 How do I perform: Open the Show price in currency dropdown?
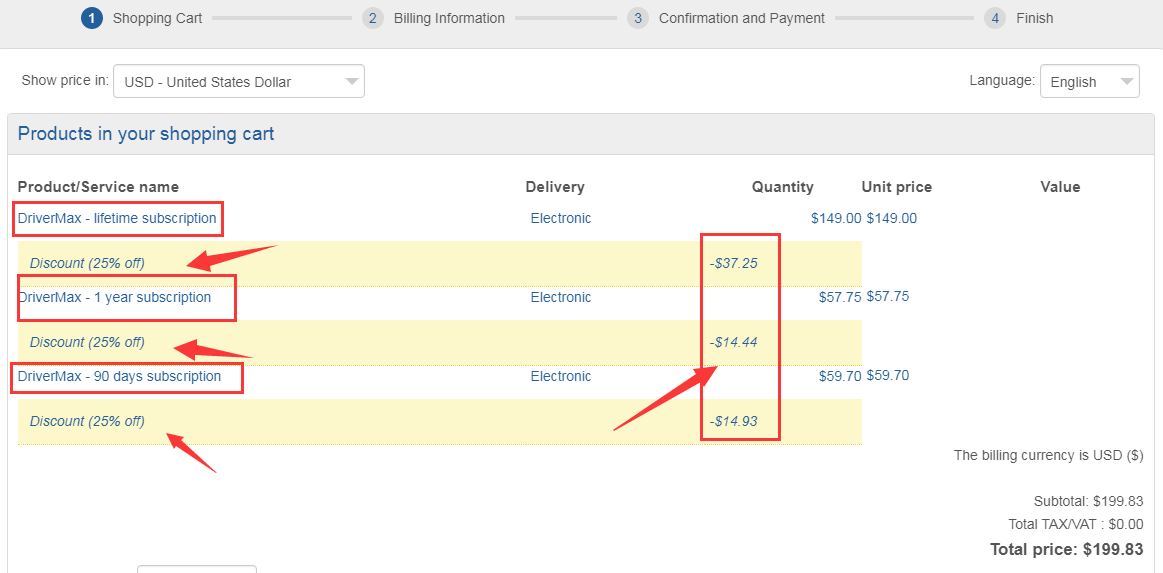point(239,82)
